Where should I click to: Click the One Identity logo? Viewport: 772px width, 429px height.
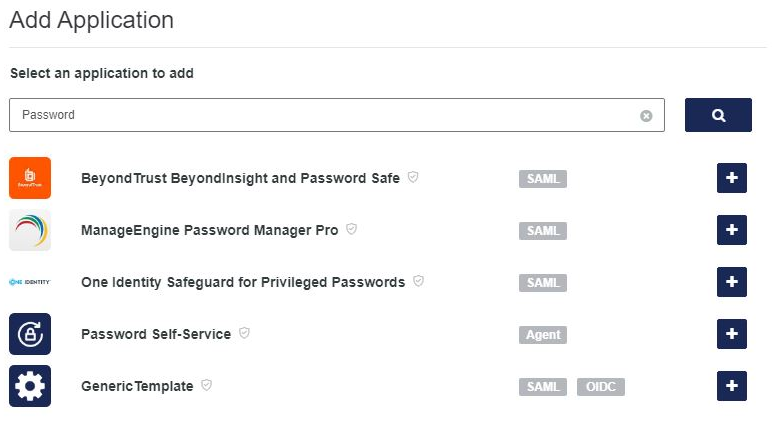click(30, 282)
